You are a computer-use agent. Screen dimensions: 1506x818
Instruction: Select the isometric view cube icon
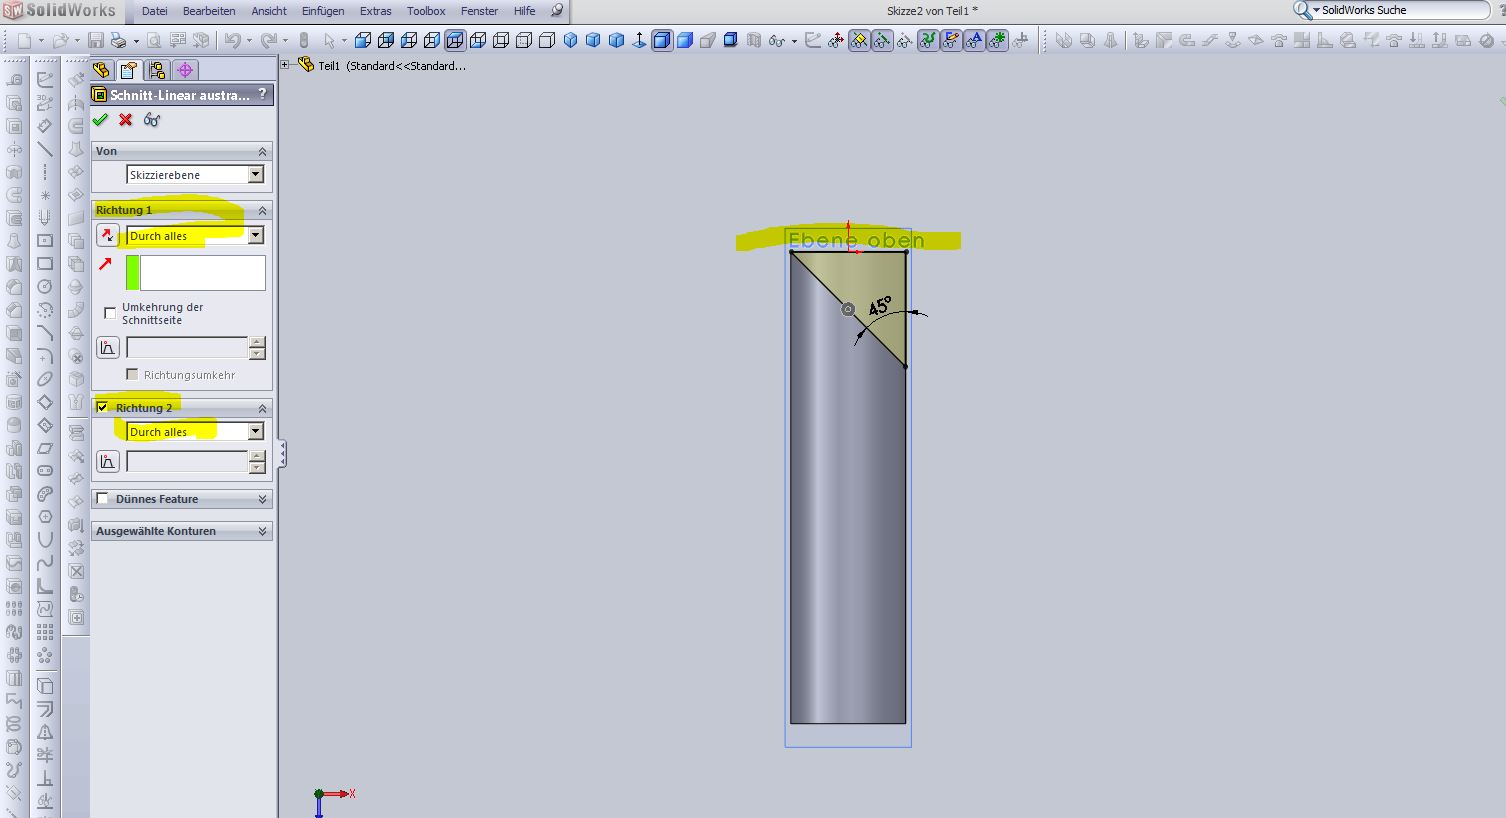tap(570, 41)
